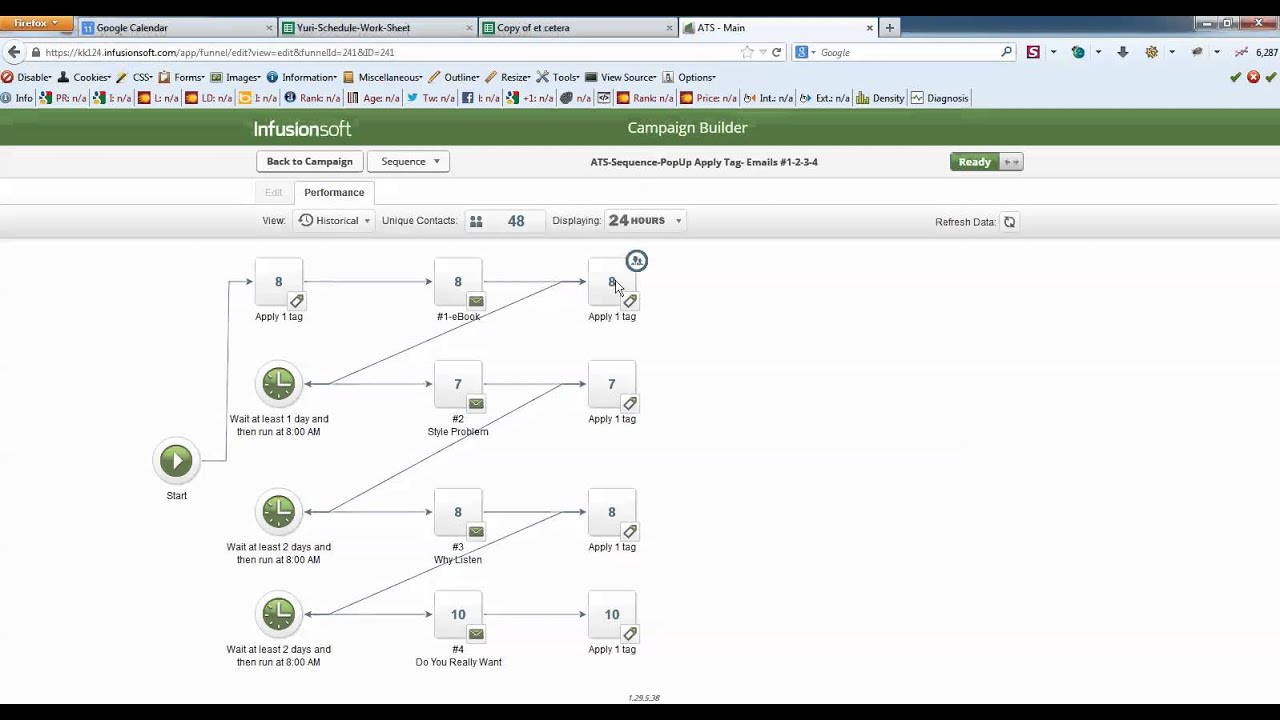Click the Unique Contacts people icon
Screen dimensions: 1280x720
(476, 221)
